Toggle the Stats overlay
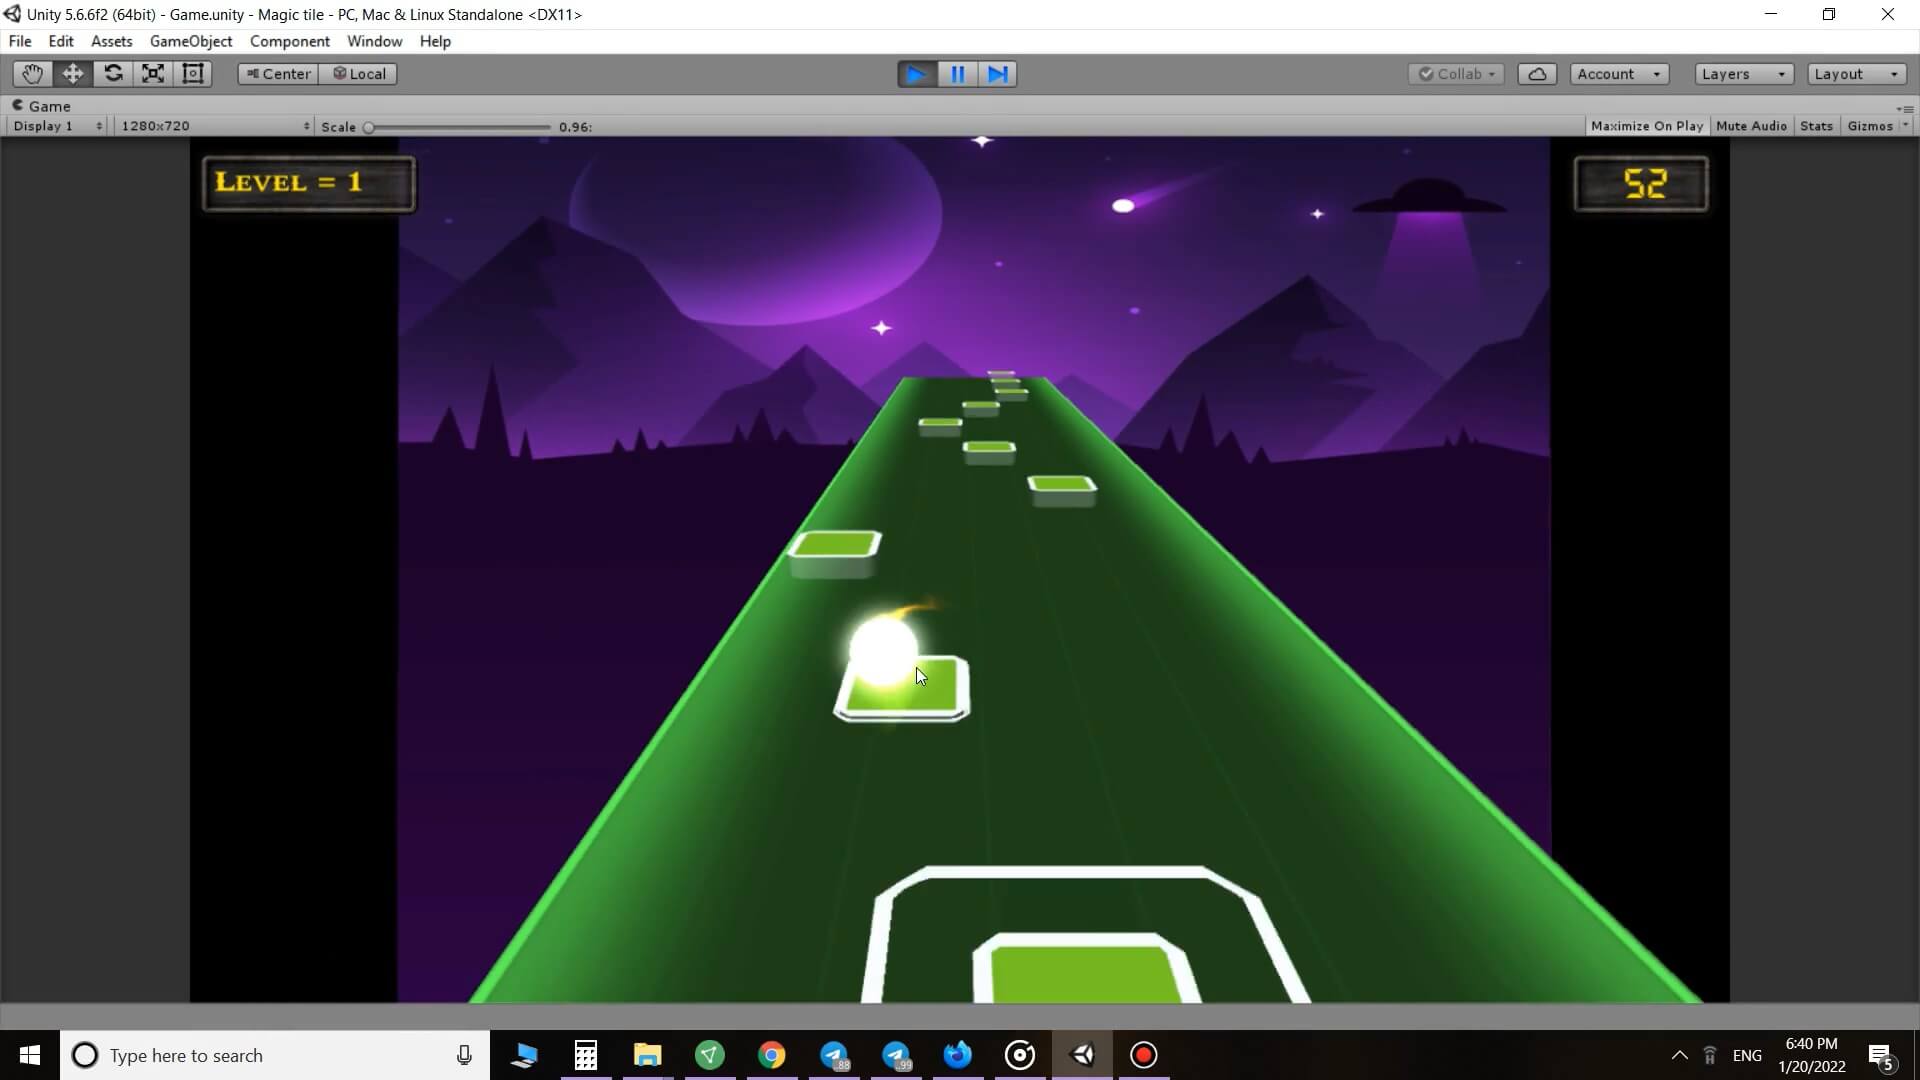Viewport: 1920px width, 1080px height. pos(1816,126)
